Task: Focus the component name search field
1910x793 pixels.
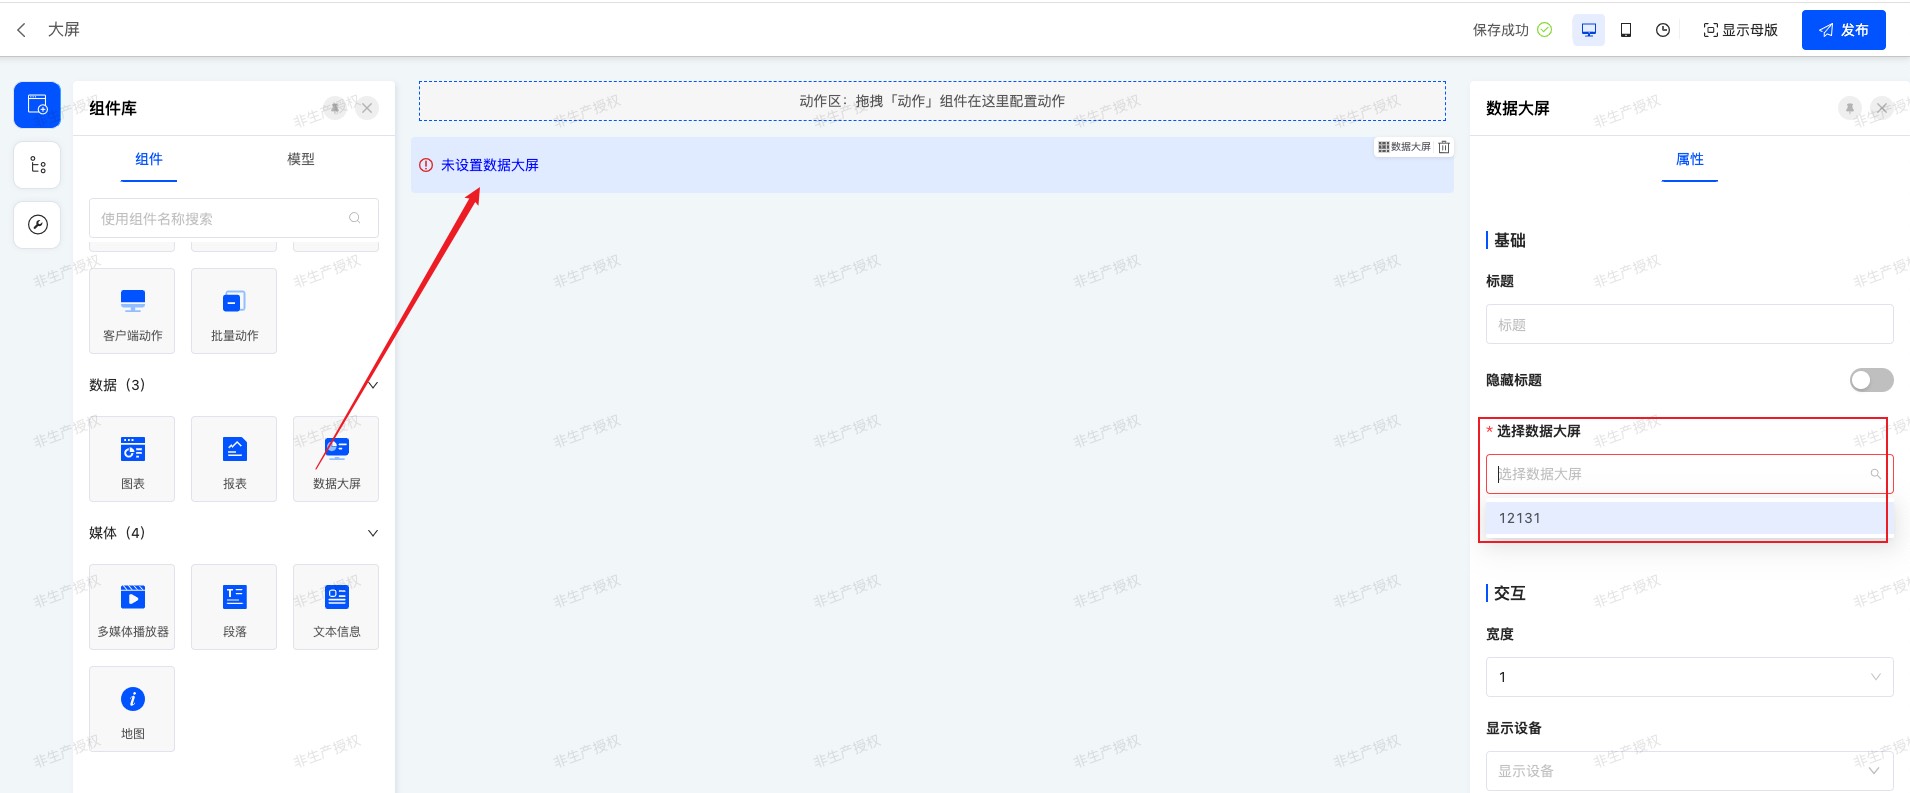Action: (x=234, y=218)
